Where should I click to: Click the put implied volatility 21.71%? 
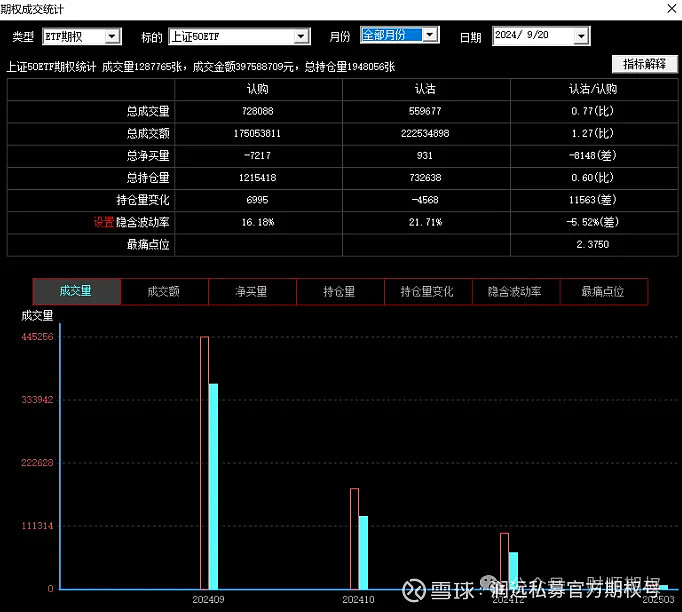[x=425, y=222]
